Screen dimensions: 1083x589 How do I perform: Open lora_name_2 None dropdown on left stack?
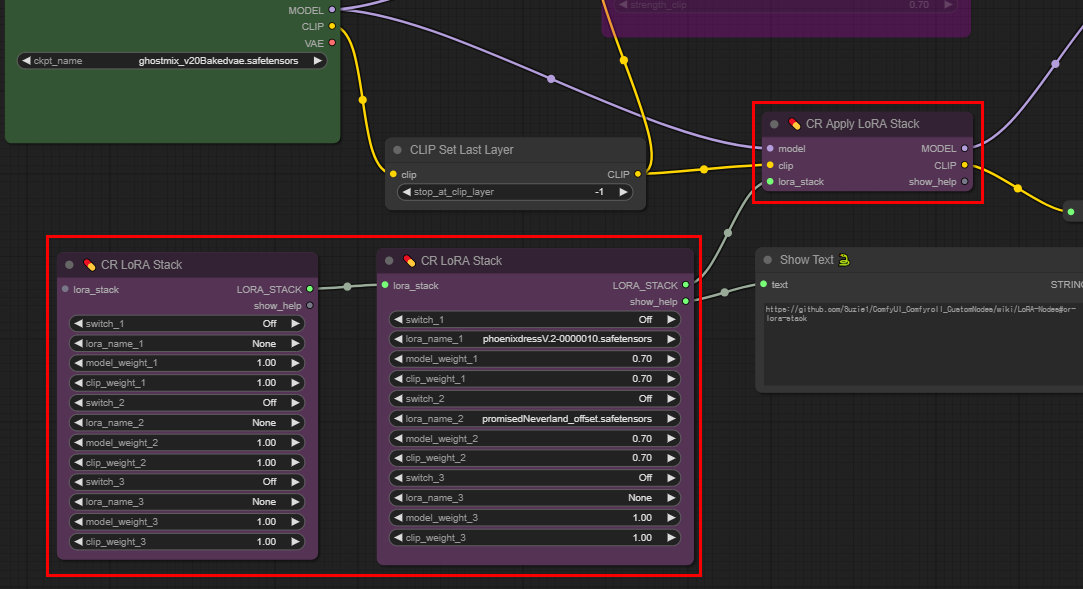187,423
